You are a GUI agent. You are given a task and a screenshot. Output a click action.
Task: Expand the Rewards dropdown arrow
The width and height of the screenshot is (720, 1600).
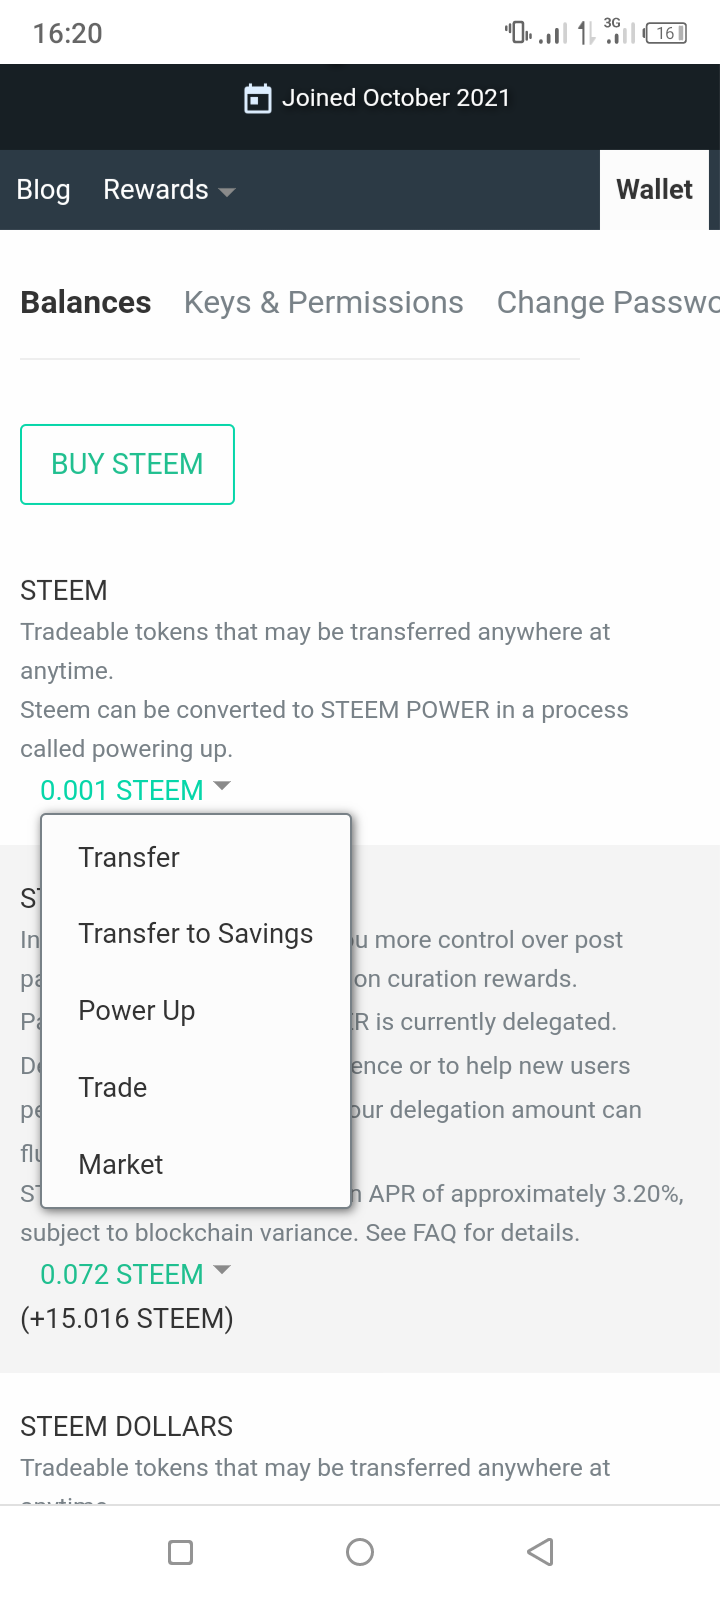pyautogui.click(x=227, y=191)
